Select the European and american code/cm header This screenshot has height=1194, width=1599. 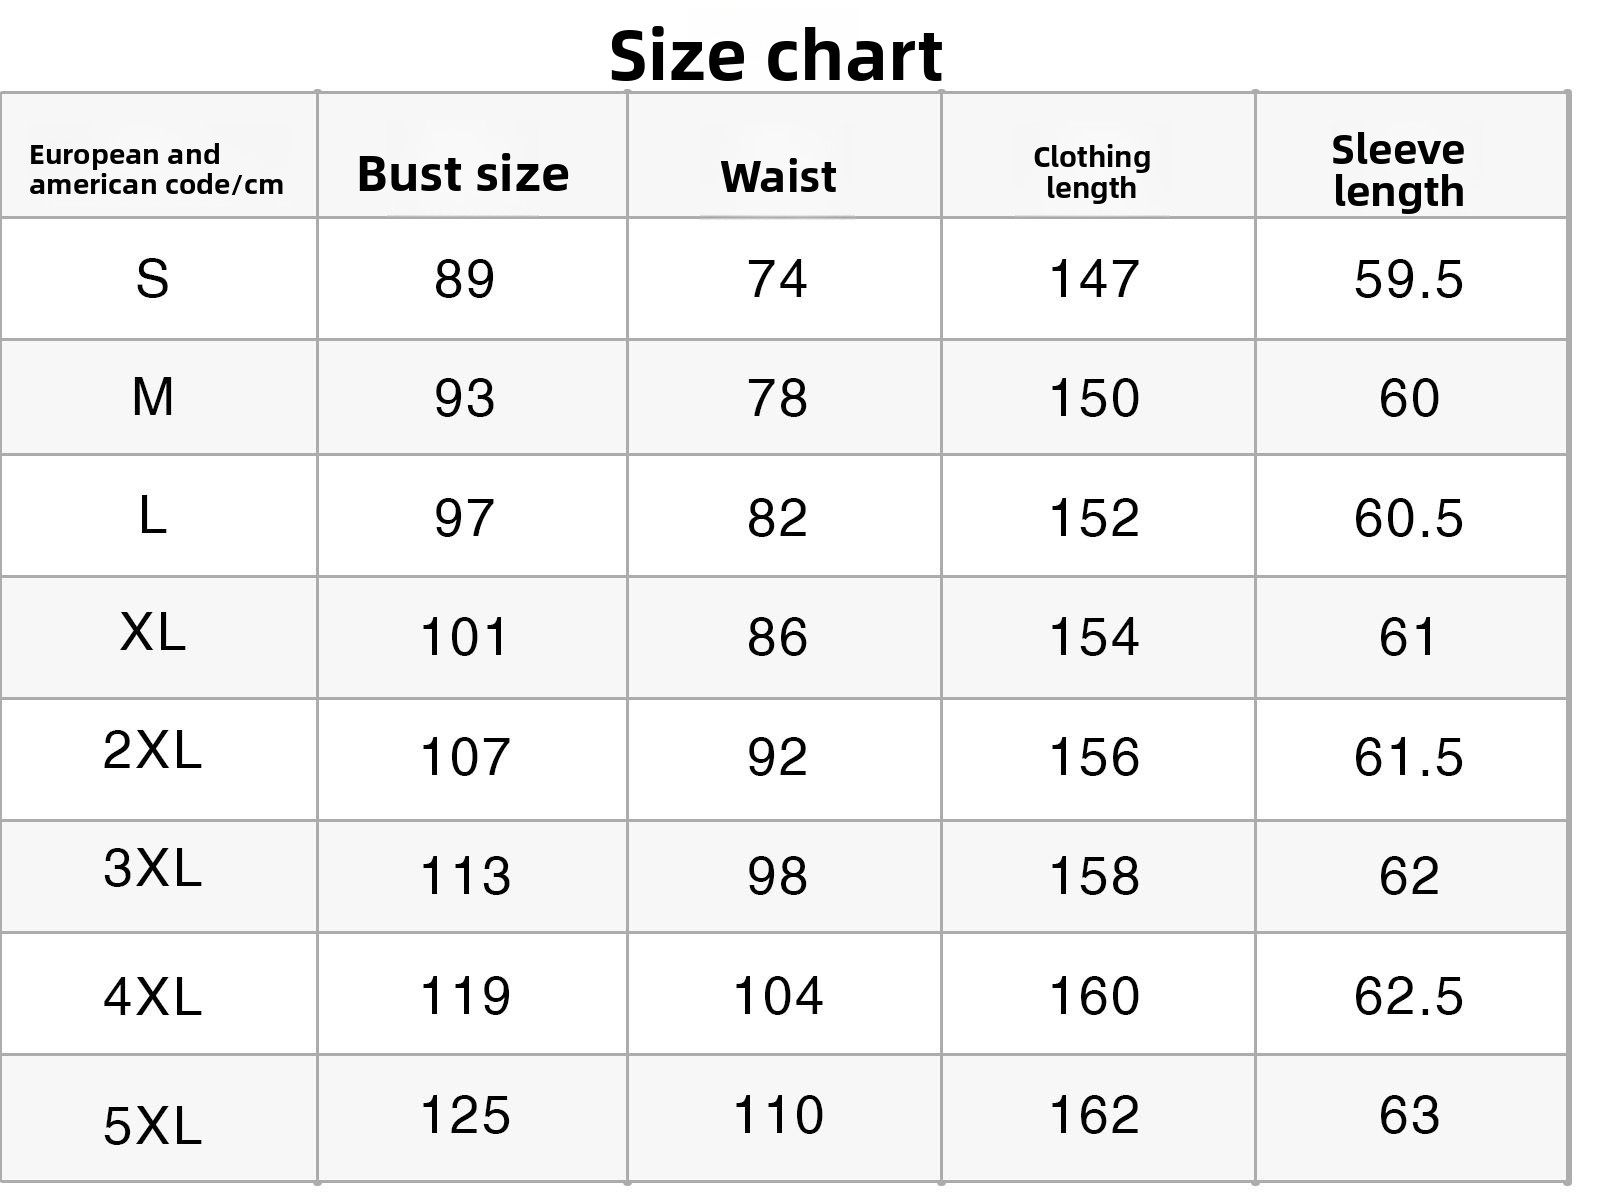tap(156, 169)
